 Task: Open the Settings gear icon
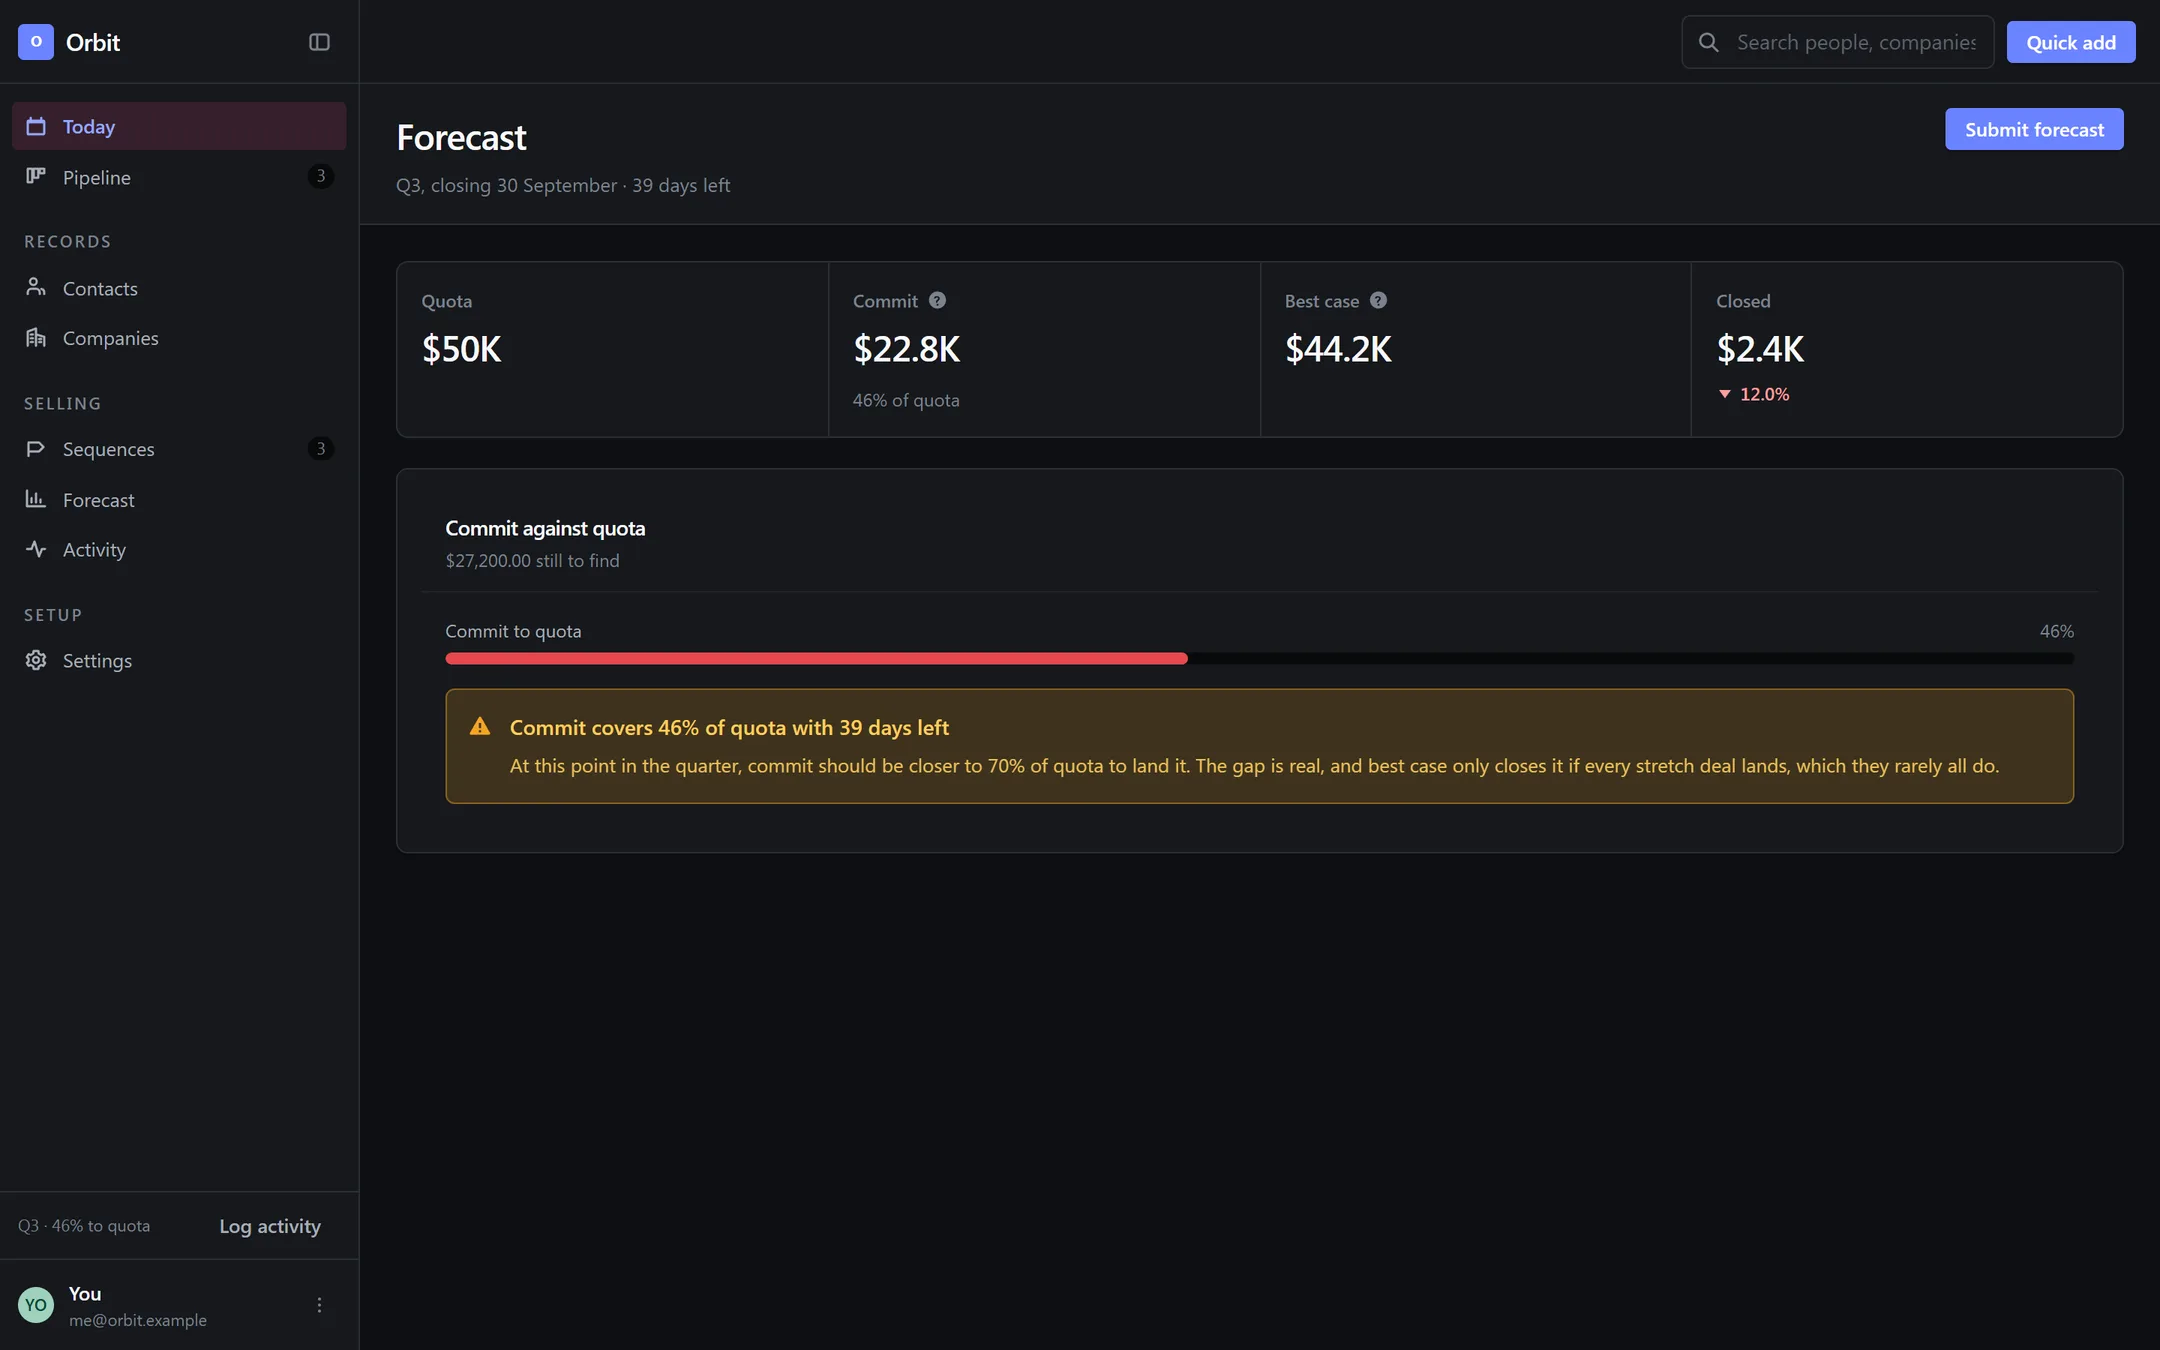pos(36,660)
